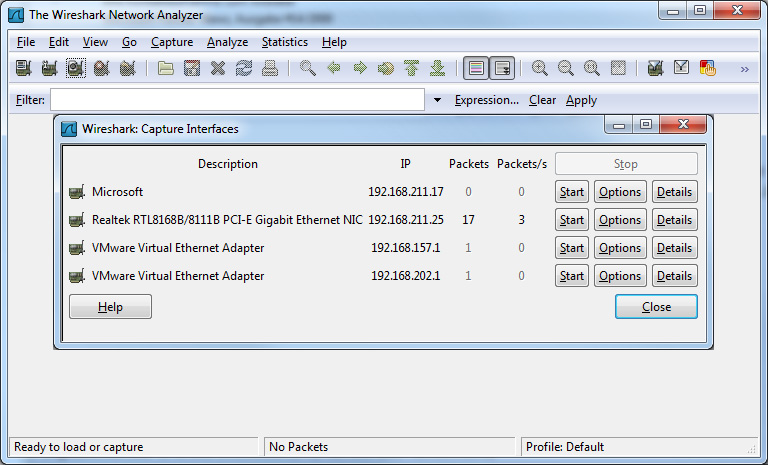This screenshot has width=768, height=465.
Task: Open a capture file with folder icon
Action: (166, 68)
